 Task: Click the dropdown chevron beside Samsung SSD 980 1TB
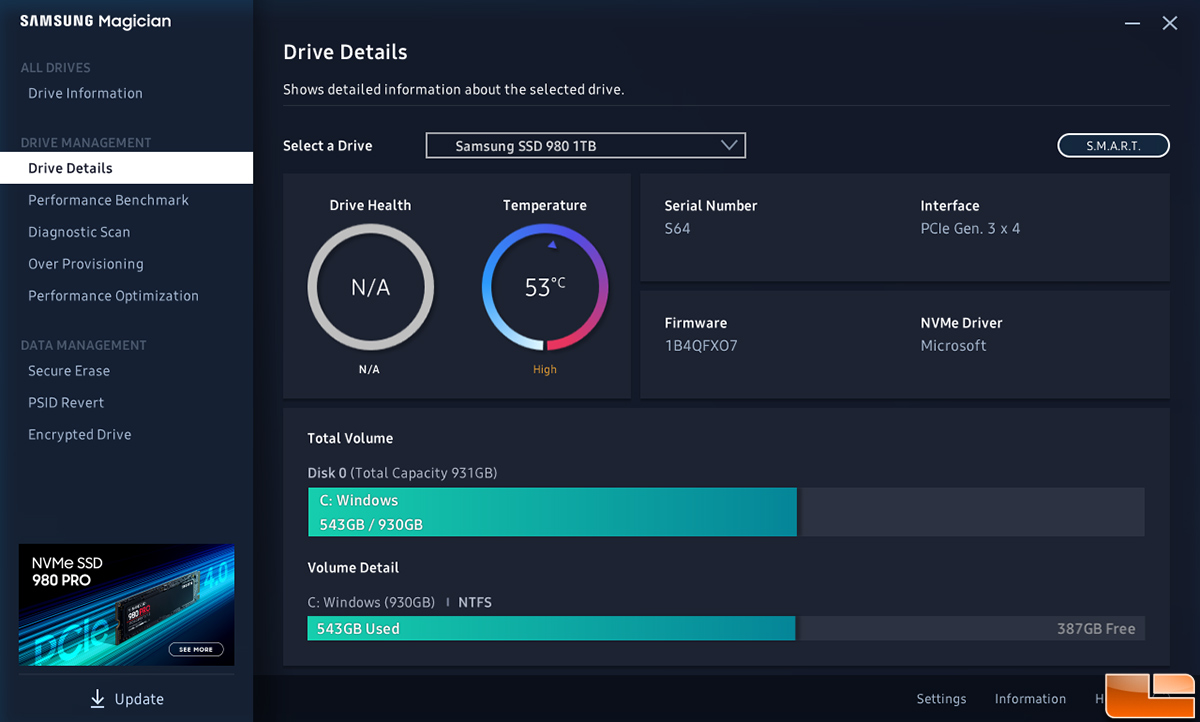pyautogui.click(x=730, y=146)
